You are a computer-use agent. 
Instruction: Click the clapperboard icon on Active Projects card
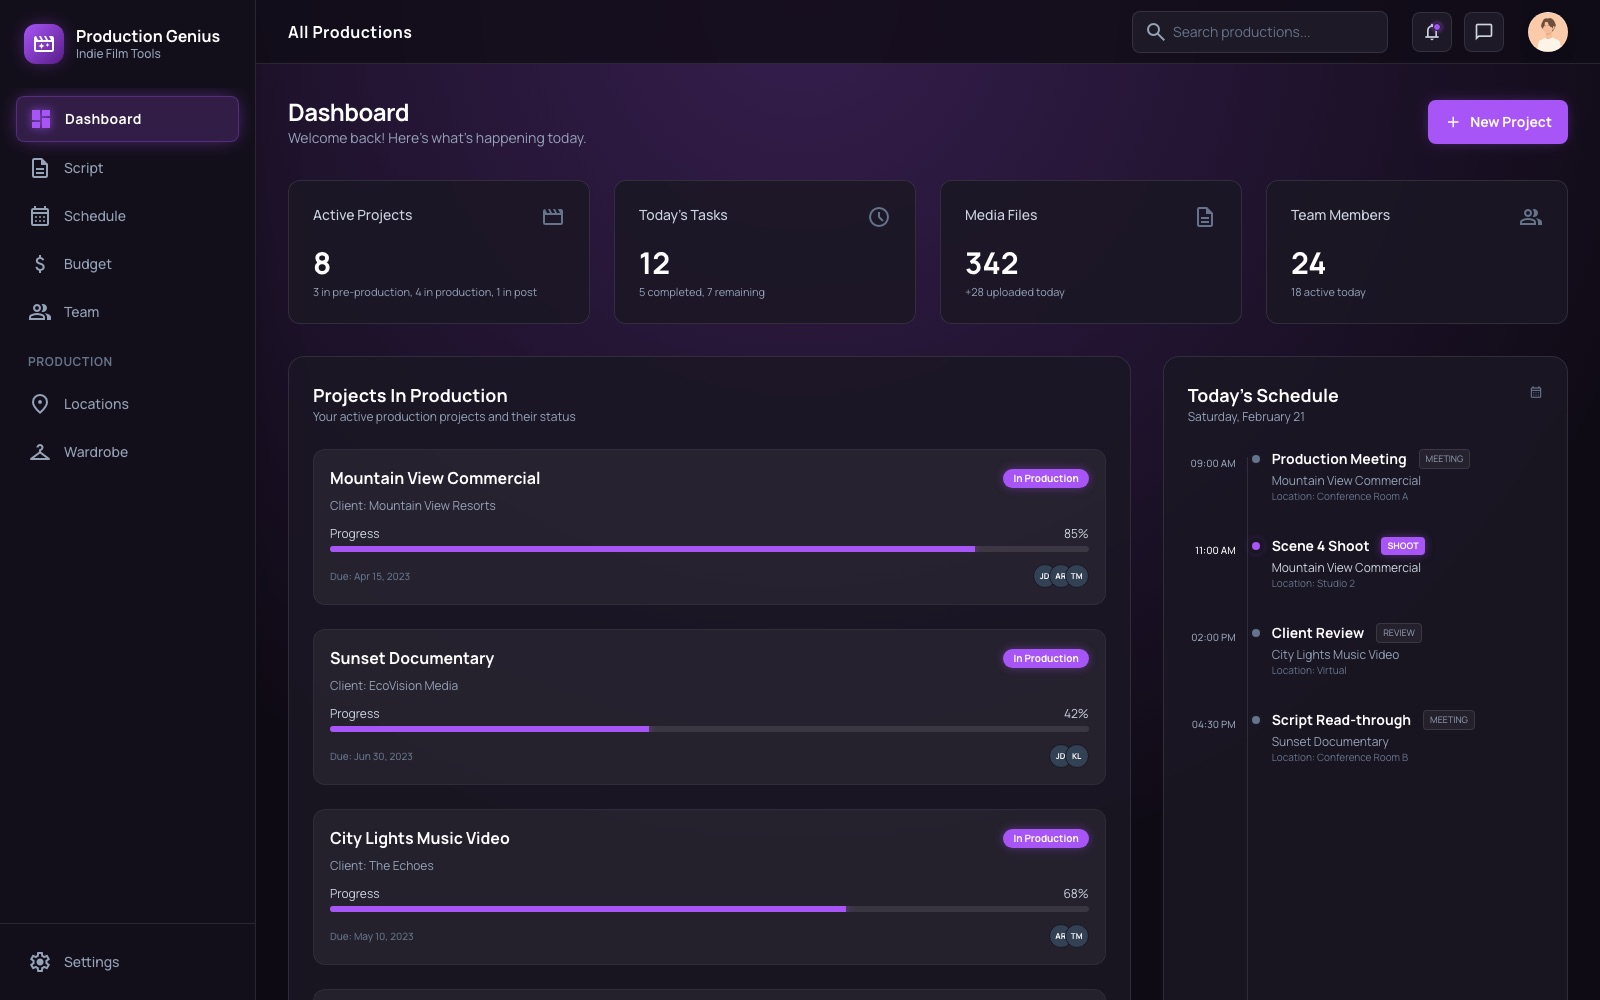(x=553, y=217)
